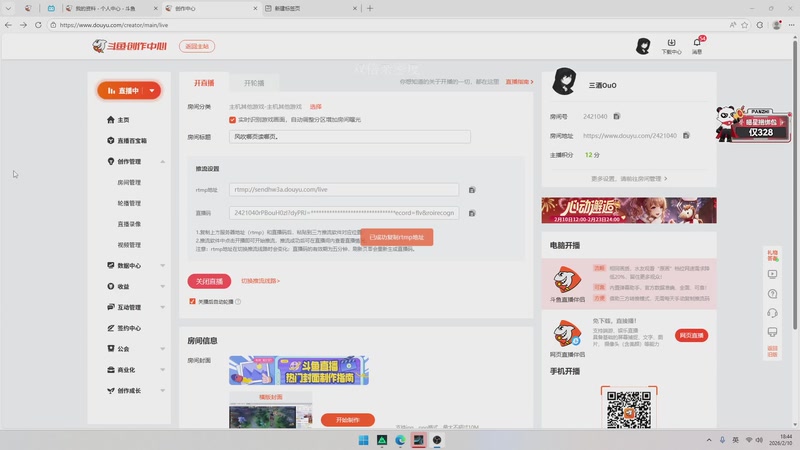Open the 下载中心 download center
The height and width of the screenshot is (450, 800).
[x=671, y=46]
